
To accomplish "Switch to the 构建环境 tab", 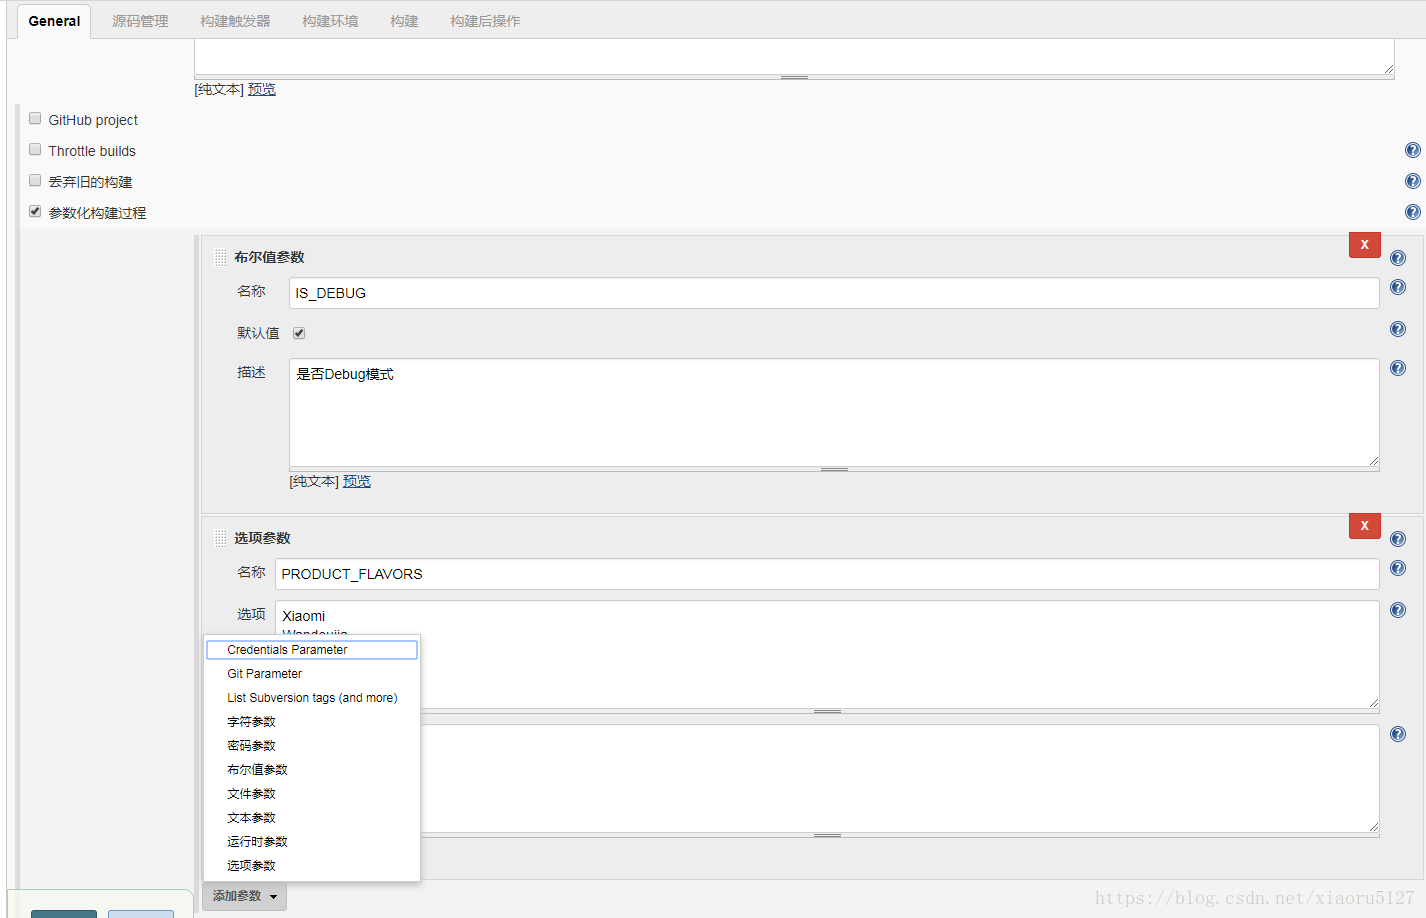I will coord(330,21).
